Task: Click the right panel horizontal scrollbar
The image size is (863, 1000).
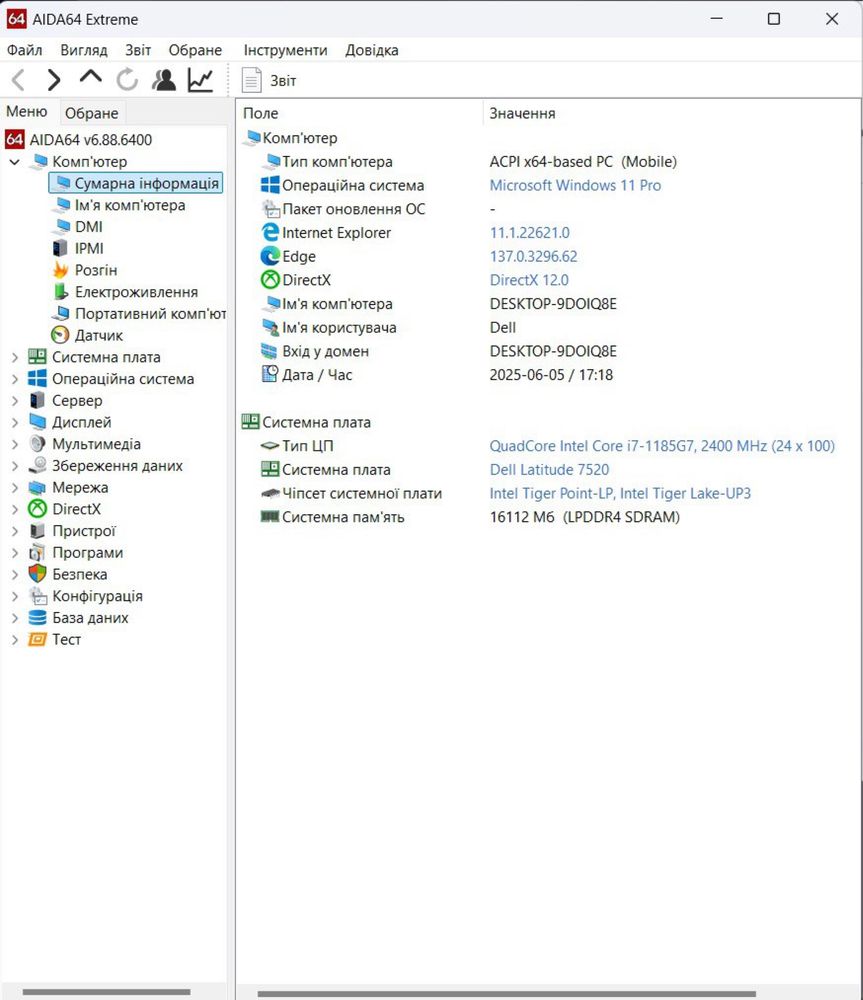Action: point(506,994)
